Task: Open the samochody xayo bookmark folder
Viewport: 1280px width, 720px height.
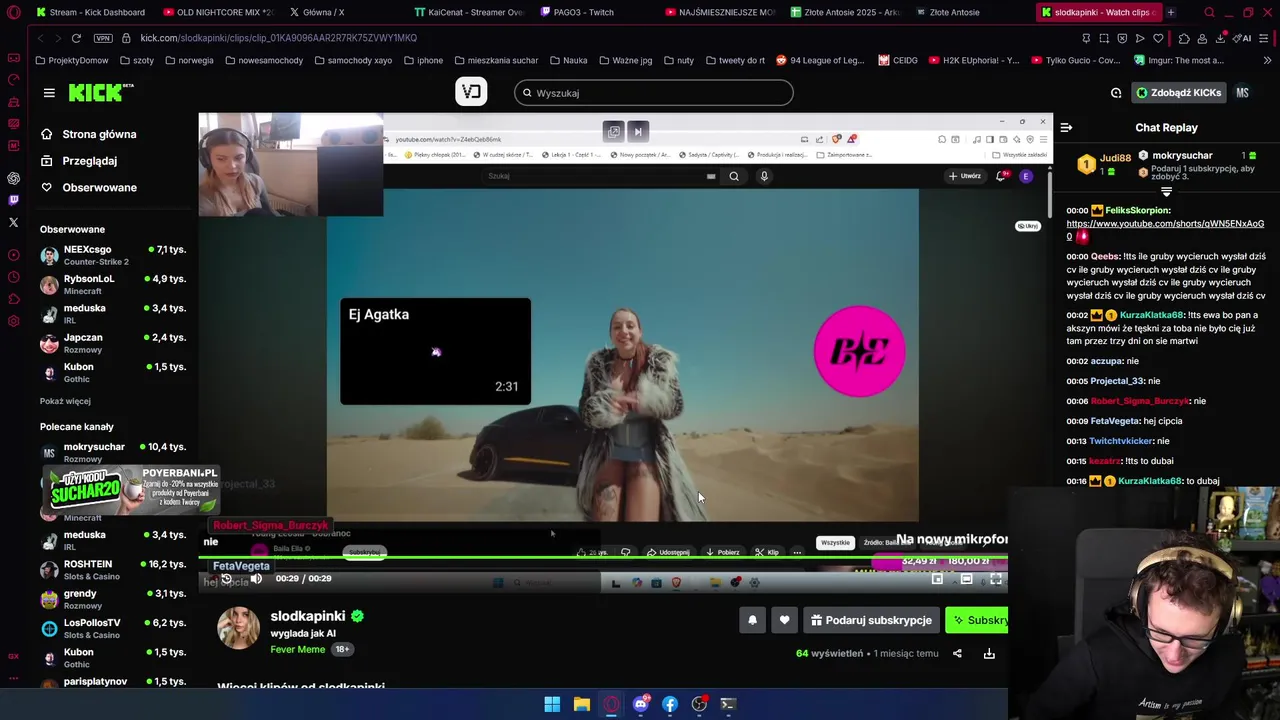Action: (x=353, y=60)
